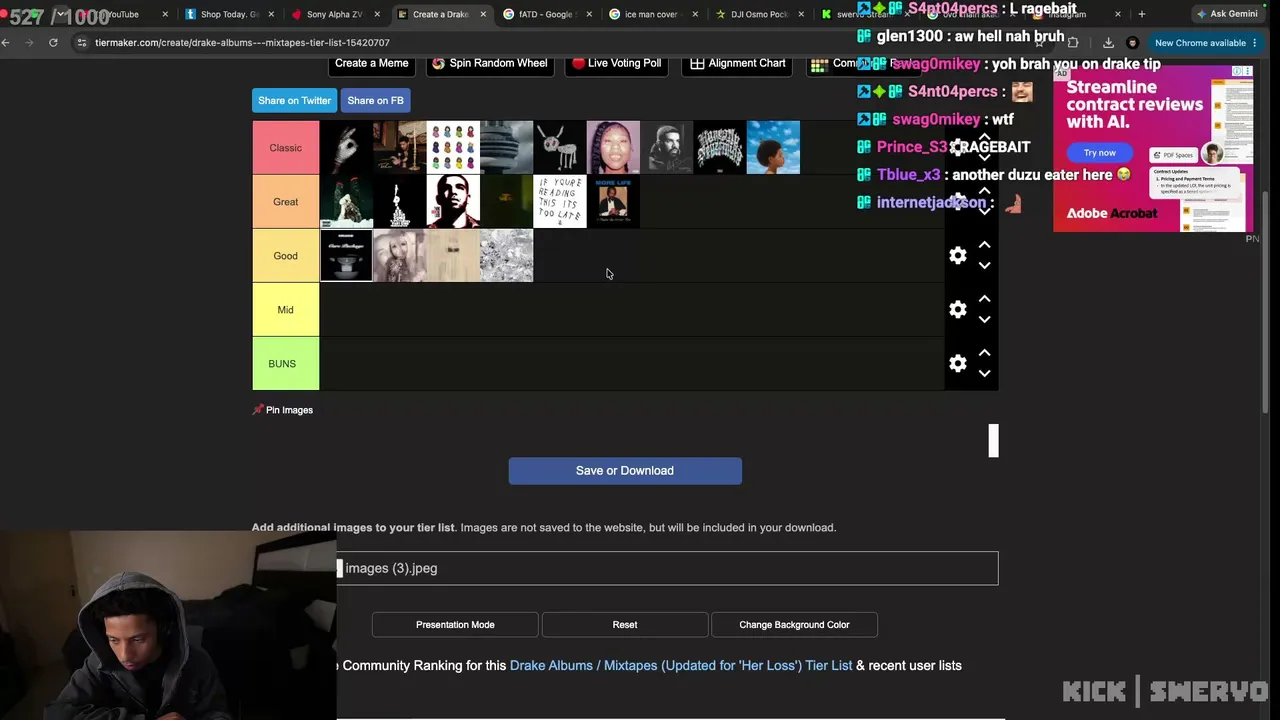1280x720 pixels.
Task: Click the Pin Images pushpin icon
Action: tap(258, 410)
